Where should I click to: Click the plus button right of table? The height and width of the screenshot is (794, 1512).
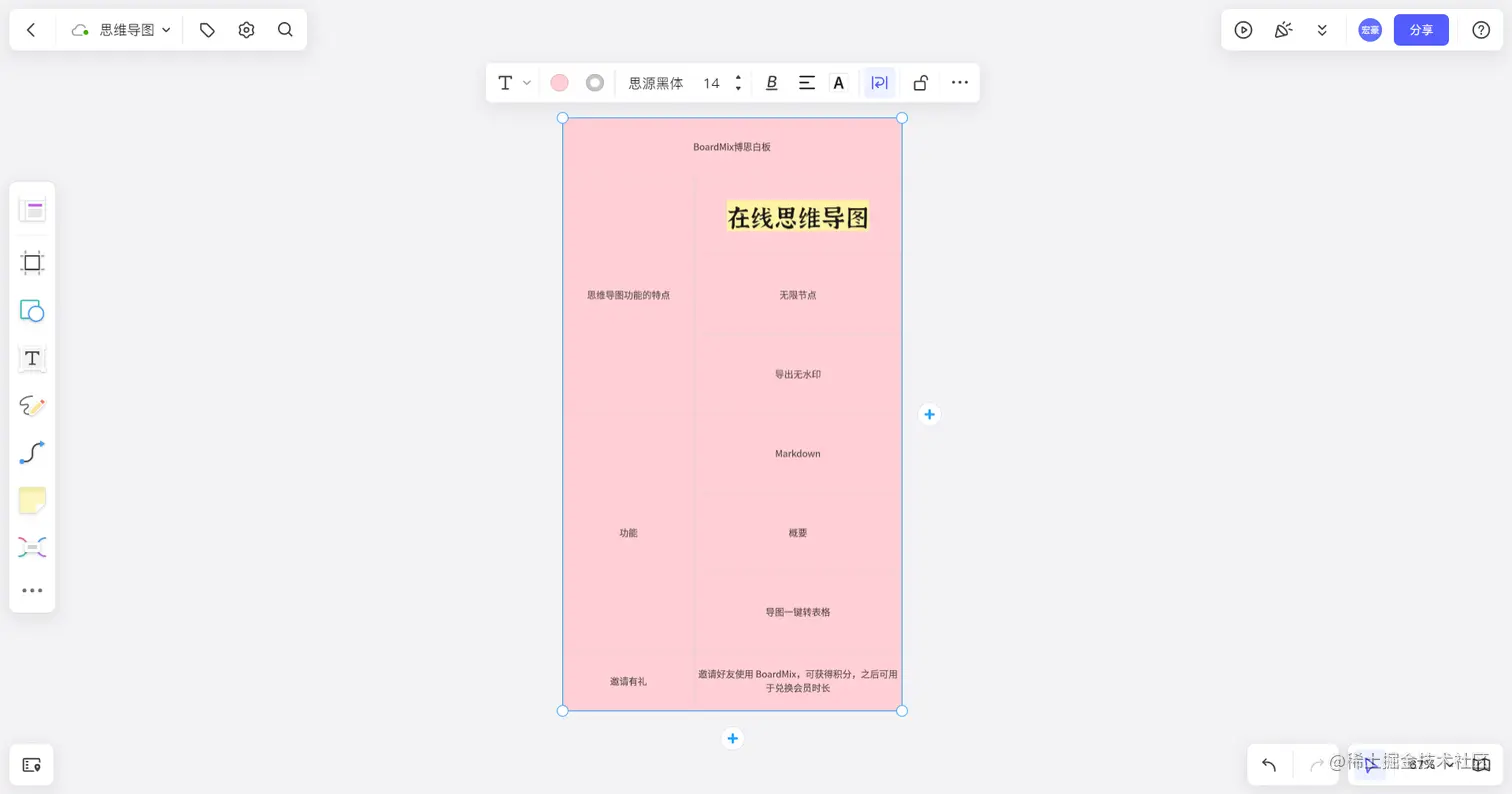[x=929, y=414]
